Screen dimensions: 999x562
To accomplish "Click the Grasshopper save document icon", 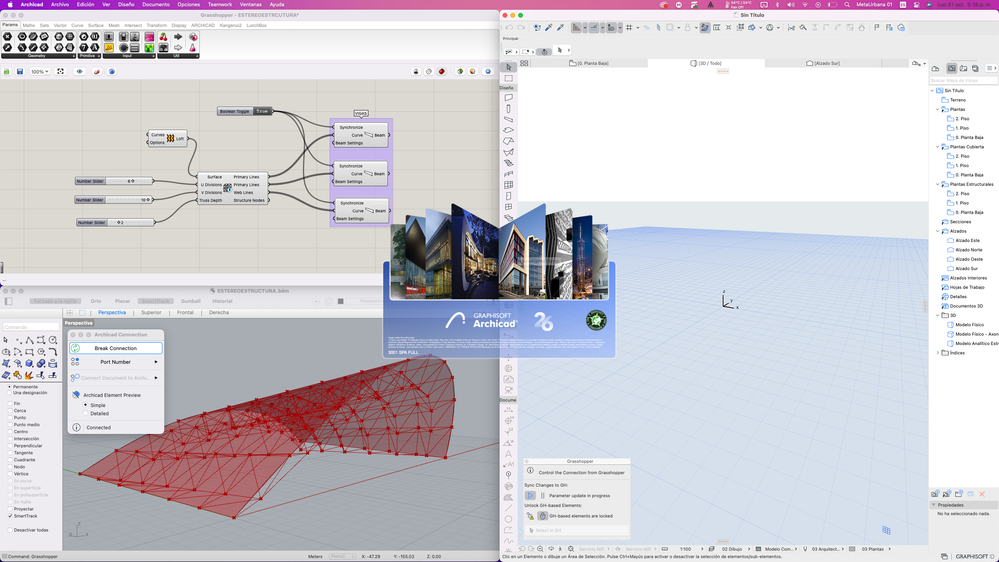I will coord(20,72).
